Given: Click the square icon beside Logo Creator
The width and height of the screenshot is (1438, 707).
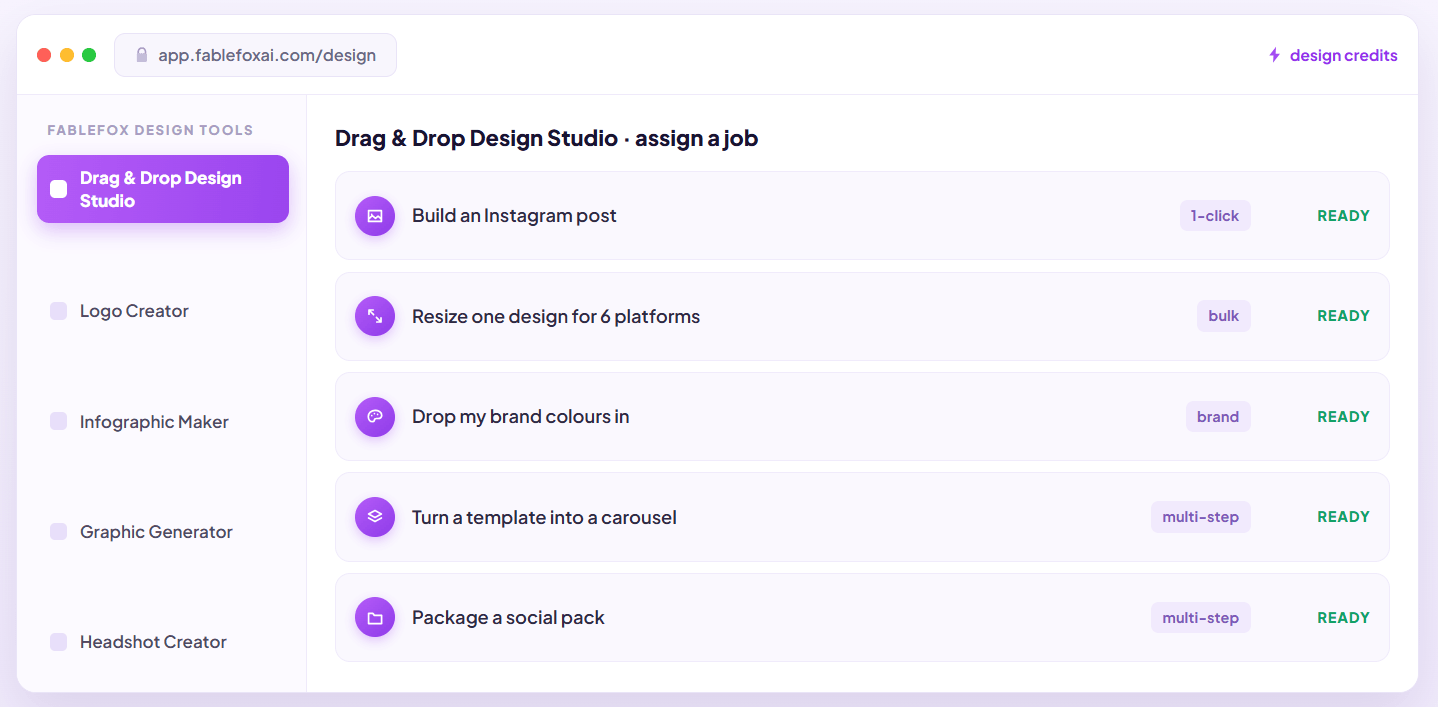Looking at the screenshot, I should click(59, 311).
